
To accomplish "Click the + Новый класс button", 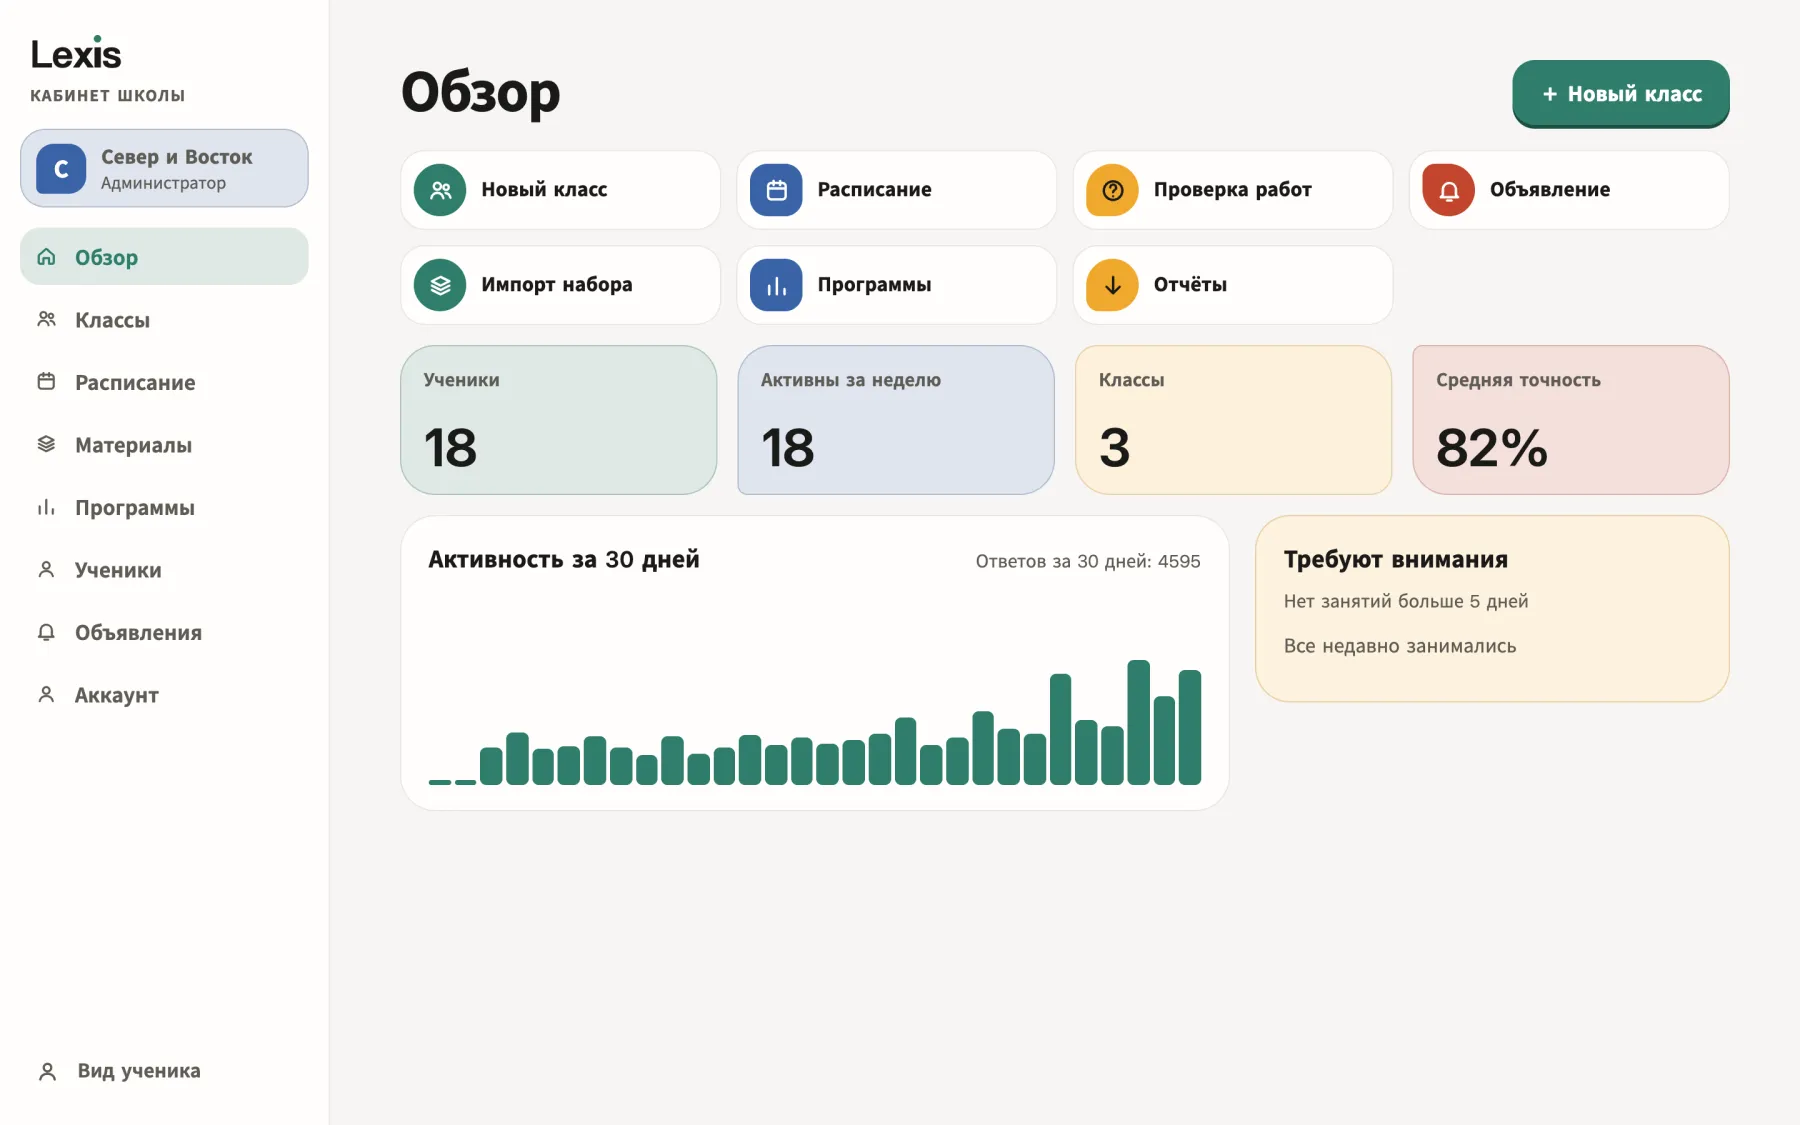I will [1621, 94].
